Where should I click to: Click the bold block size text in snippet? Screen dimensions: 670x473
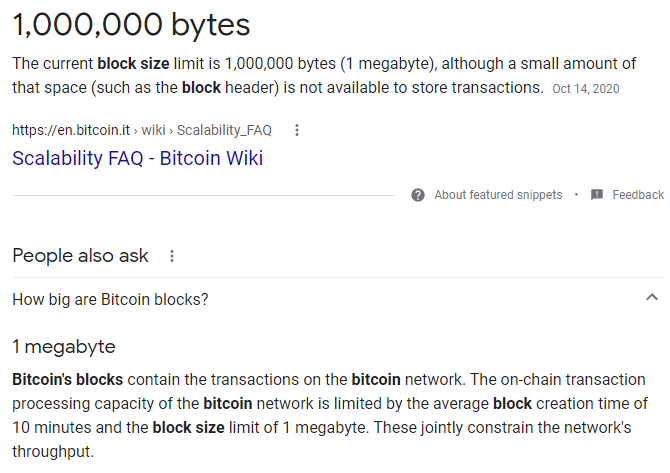click(x=133, y=64)
